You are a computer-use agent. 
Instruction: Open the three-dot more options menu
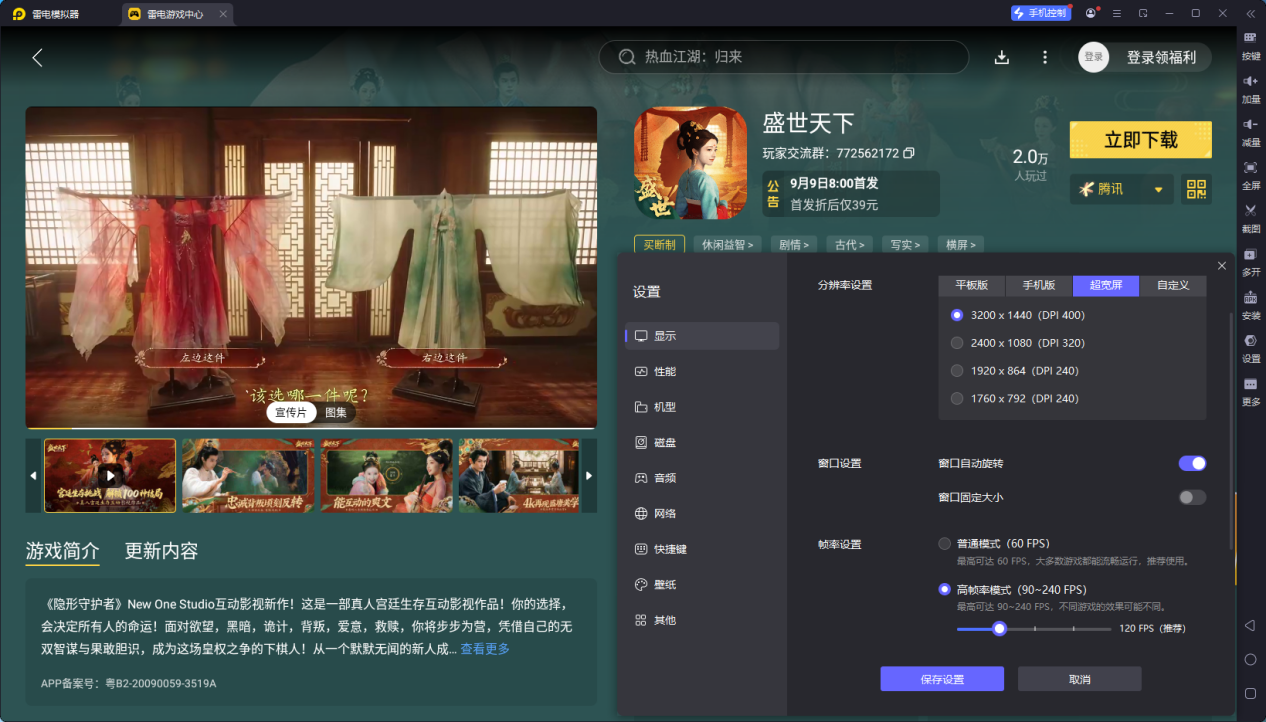1045,57
